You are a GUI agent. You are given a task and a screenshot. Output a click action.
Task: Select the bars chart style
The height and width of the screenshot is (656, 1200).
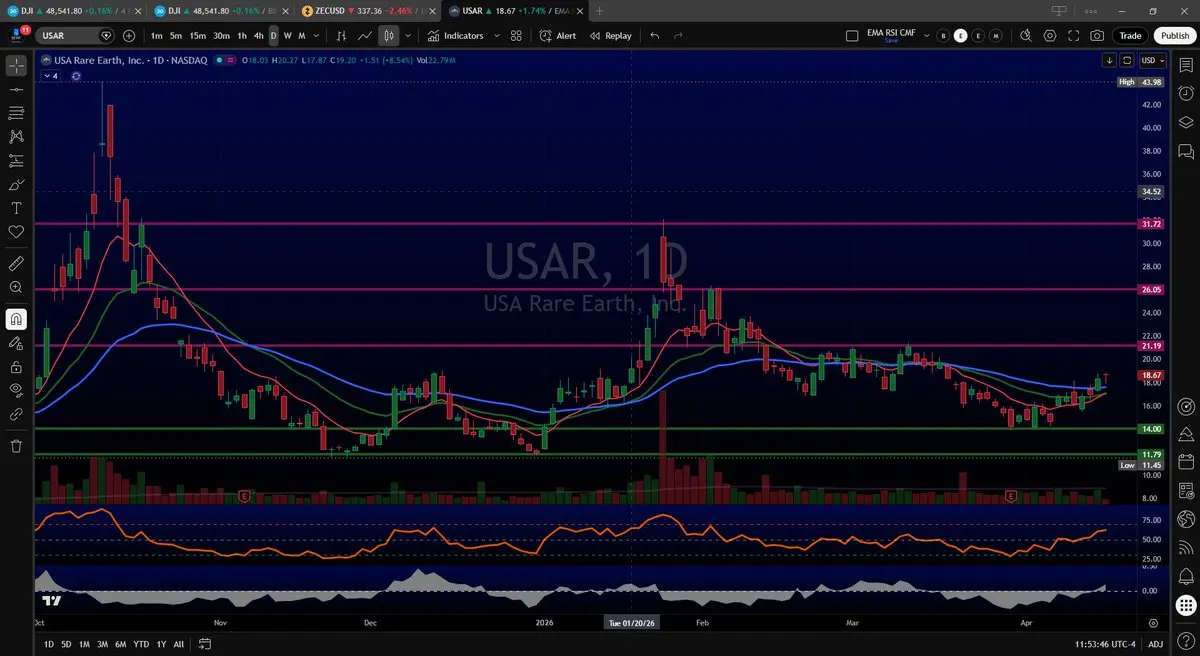341,35
